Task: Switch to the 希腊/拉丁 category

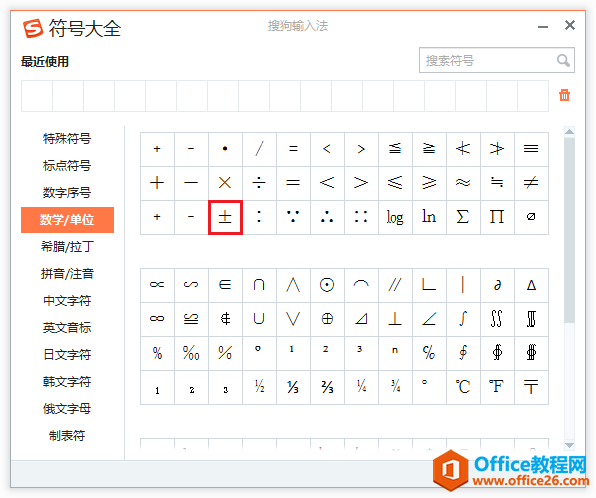Action: coord(67,247)
